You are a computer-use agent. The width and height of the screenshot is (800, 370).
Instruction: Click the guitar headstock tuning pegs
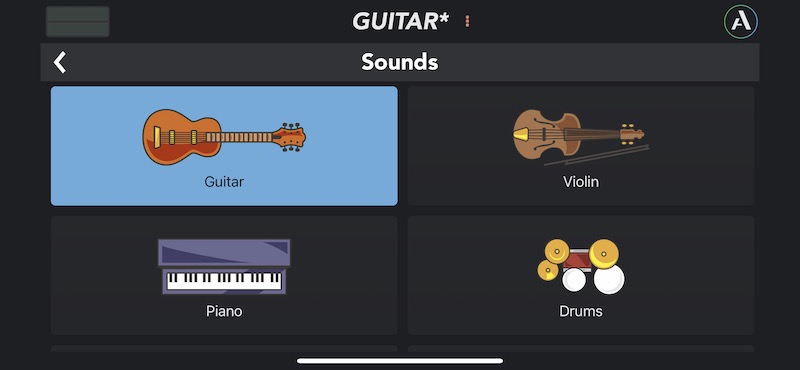pos(292,137)
